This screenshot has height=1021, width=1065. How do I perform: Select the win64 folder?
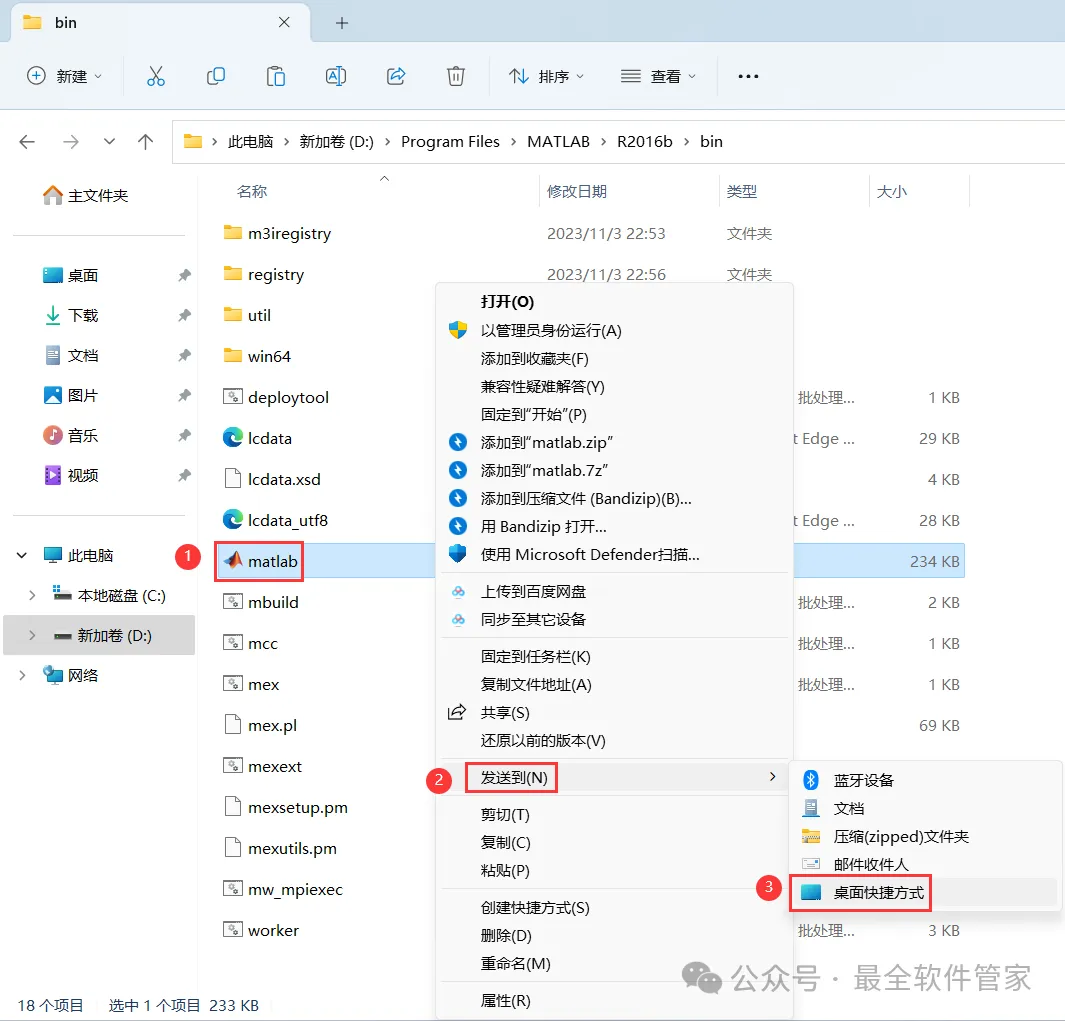(x=257, y=357)
